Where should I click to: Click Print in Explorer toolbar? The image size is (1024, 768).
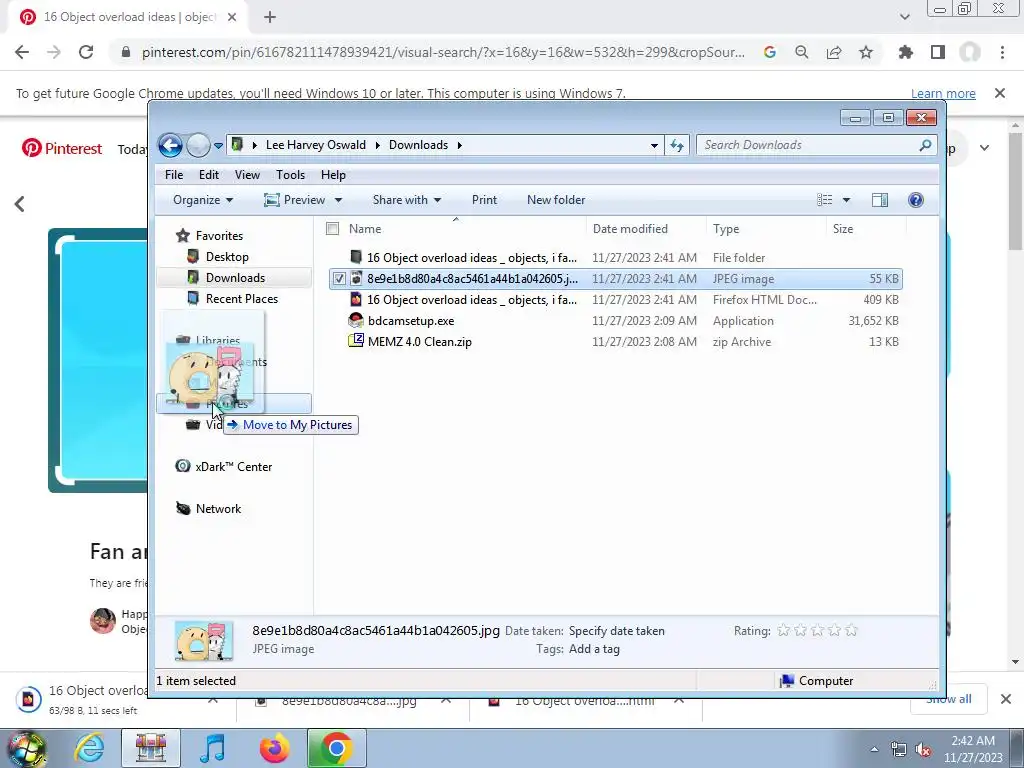coord(485,200)
